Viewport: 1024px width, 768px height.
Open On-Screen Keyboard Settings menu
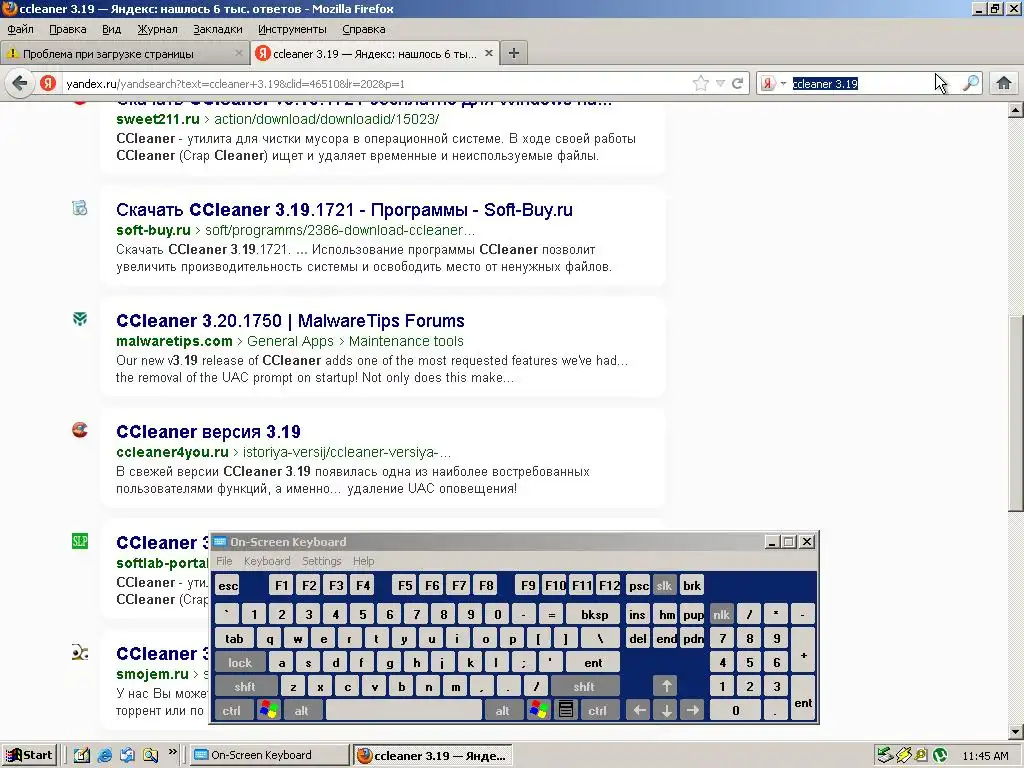(x=321, y=561)
